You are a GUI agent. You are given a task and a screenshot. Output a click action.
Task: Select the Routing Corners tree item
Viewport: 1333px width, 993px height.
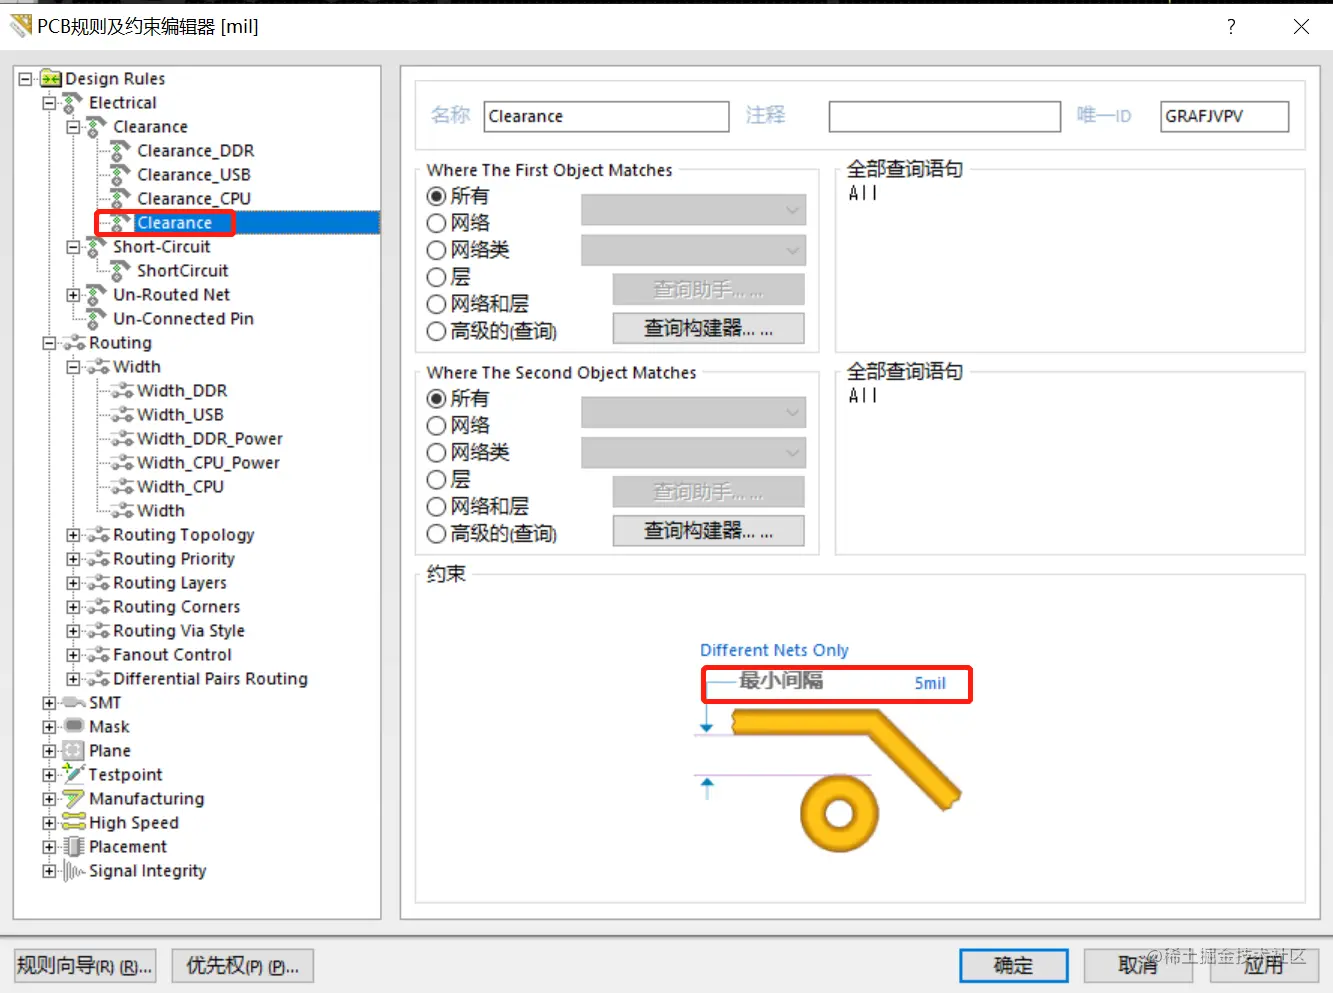(x=177, y=607)
